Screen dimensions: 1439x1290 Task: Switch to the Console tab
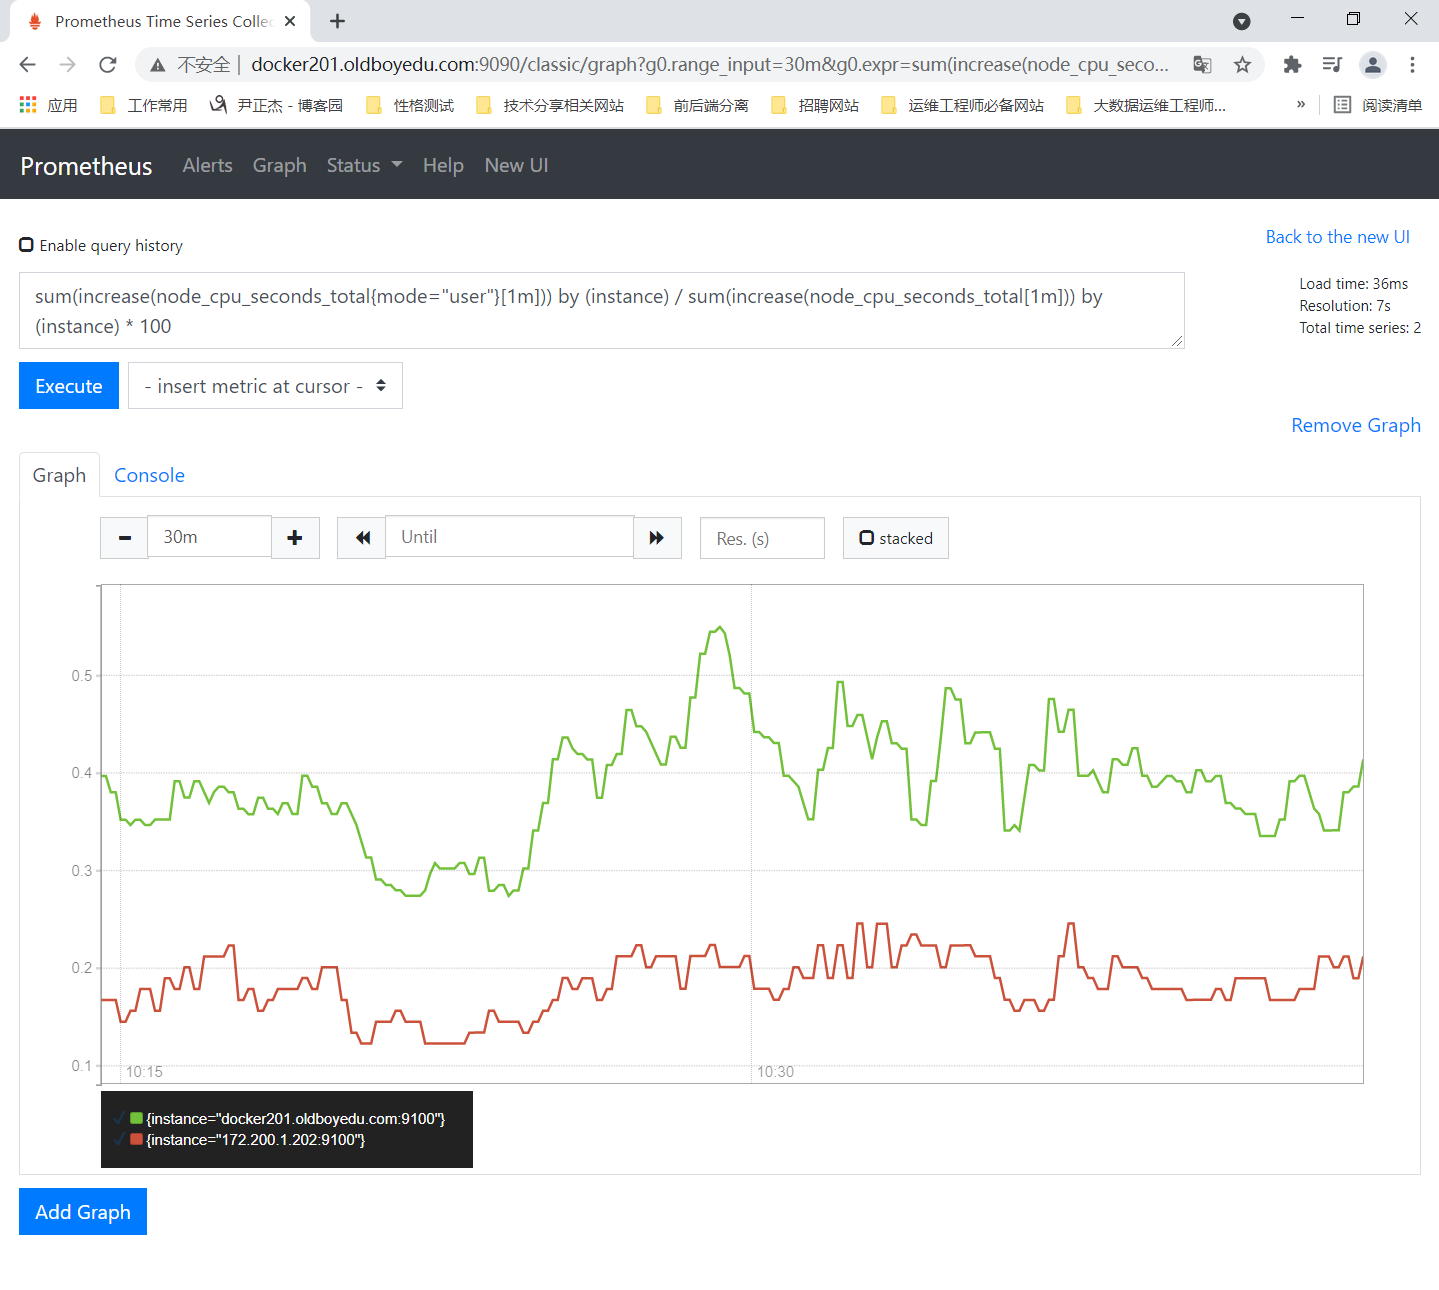pyautogui.click(x=149, y=475)
